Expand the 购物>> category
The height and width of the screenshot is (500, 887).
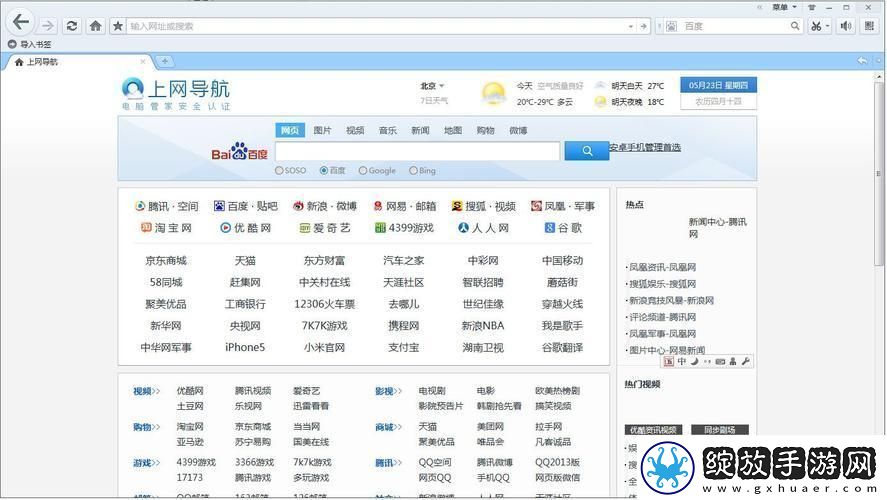[x=147, y=427]
